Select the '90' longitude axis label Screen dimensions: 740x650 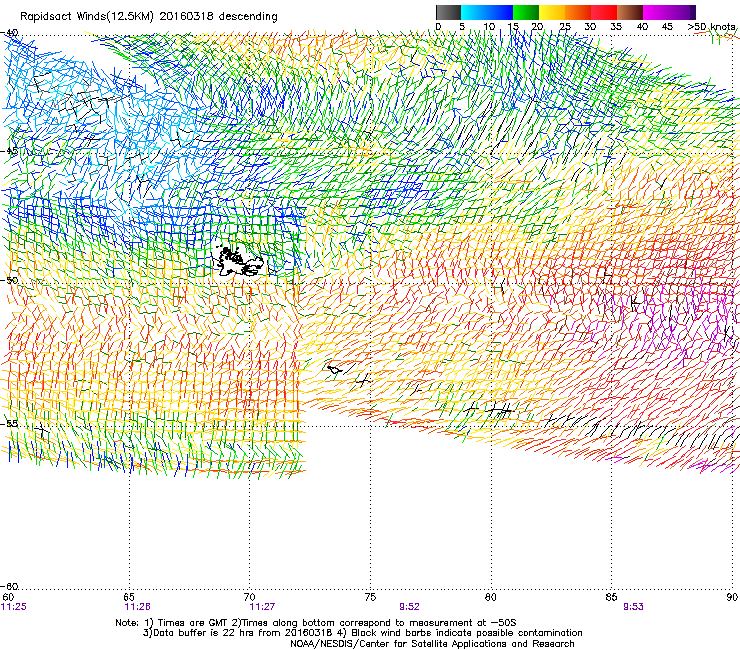coord(732,597)
